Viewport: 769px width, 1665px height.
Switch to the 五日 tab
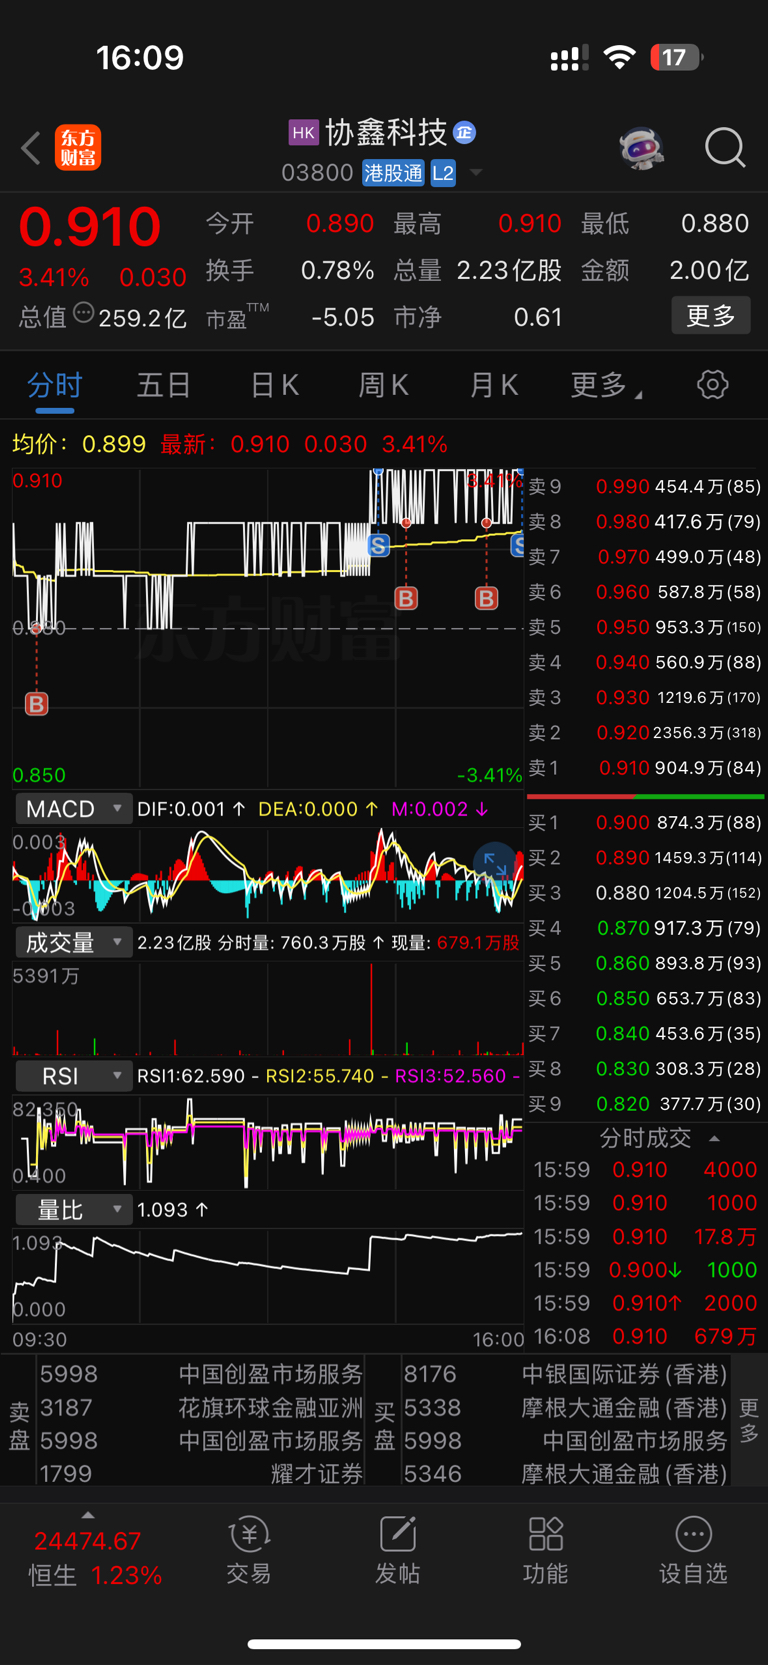164,385
